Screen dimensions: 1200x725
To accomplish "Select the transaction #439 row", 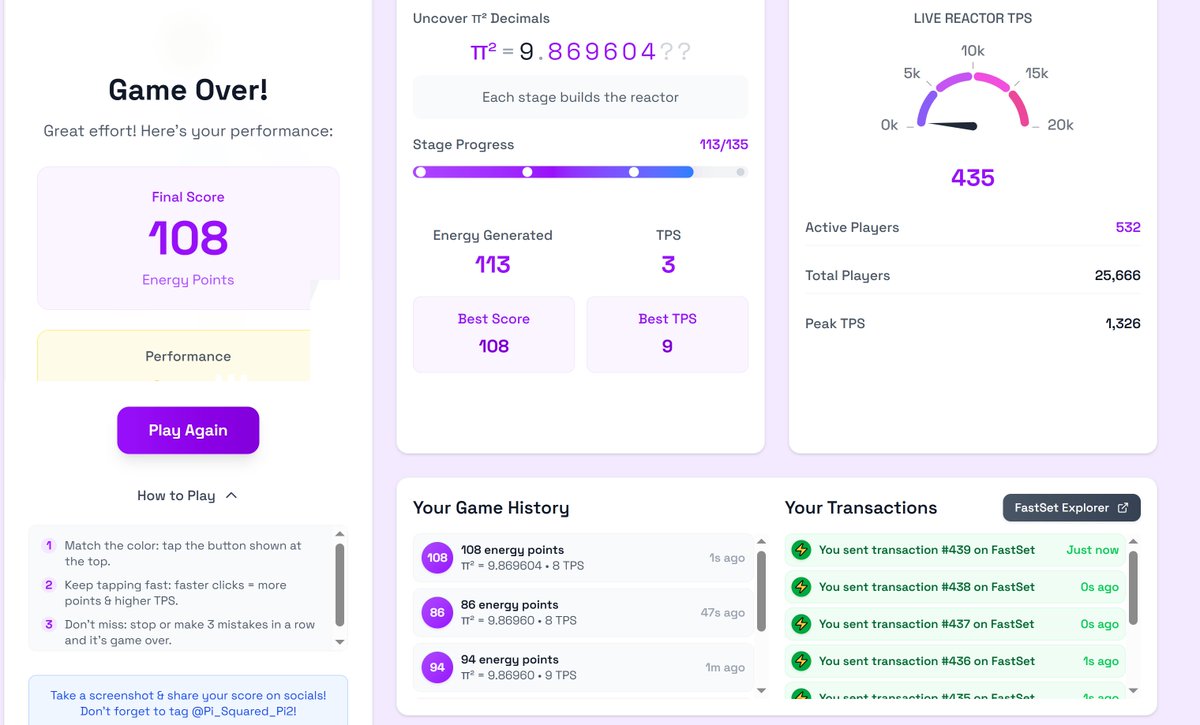I will point(955,550).
